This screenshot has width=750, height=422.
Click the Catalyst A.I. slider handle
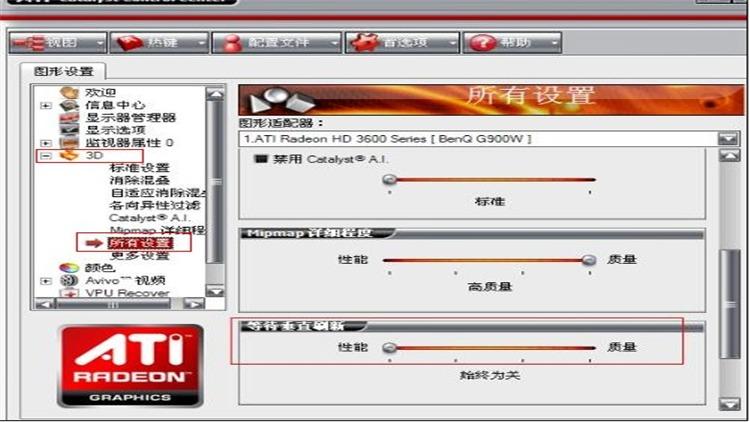(390, 180)
